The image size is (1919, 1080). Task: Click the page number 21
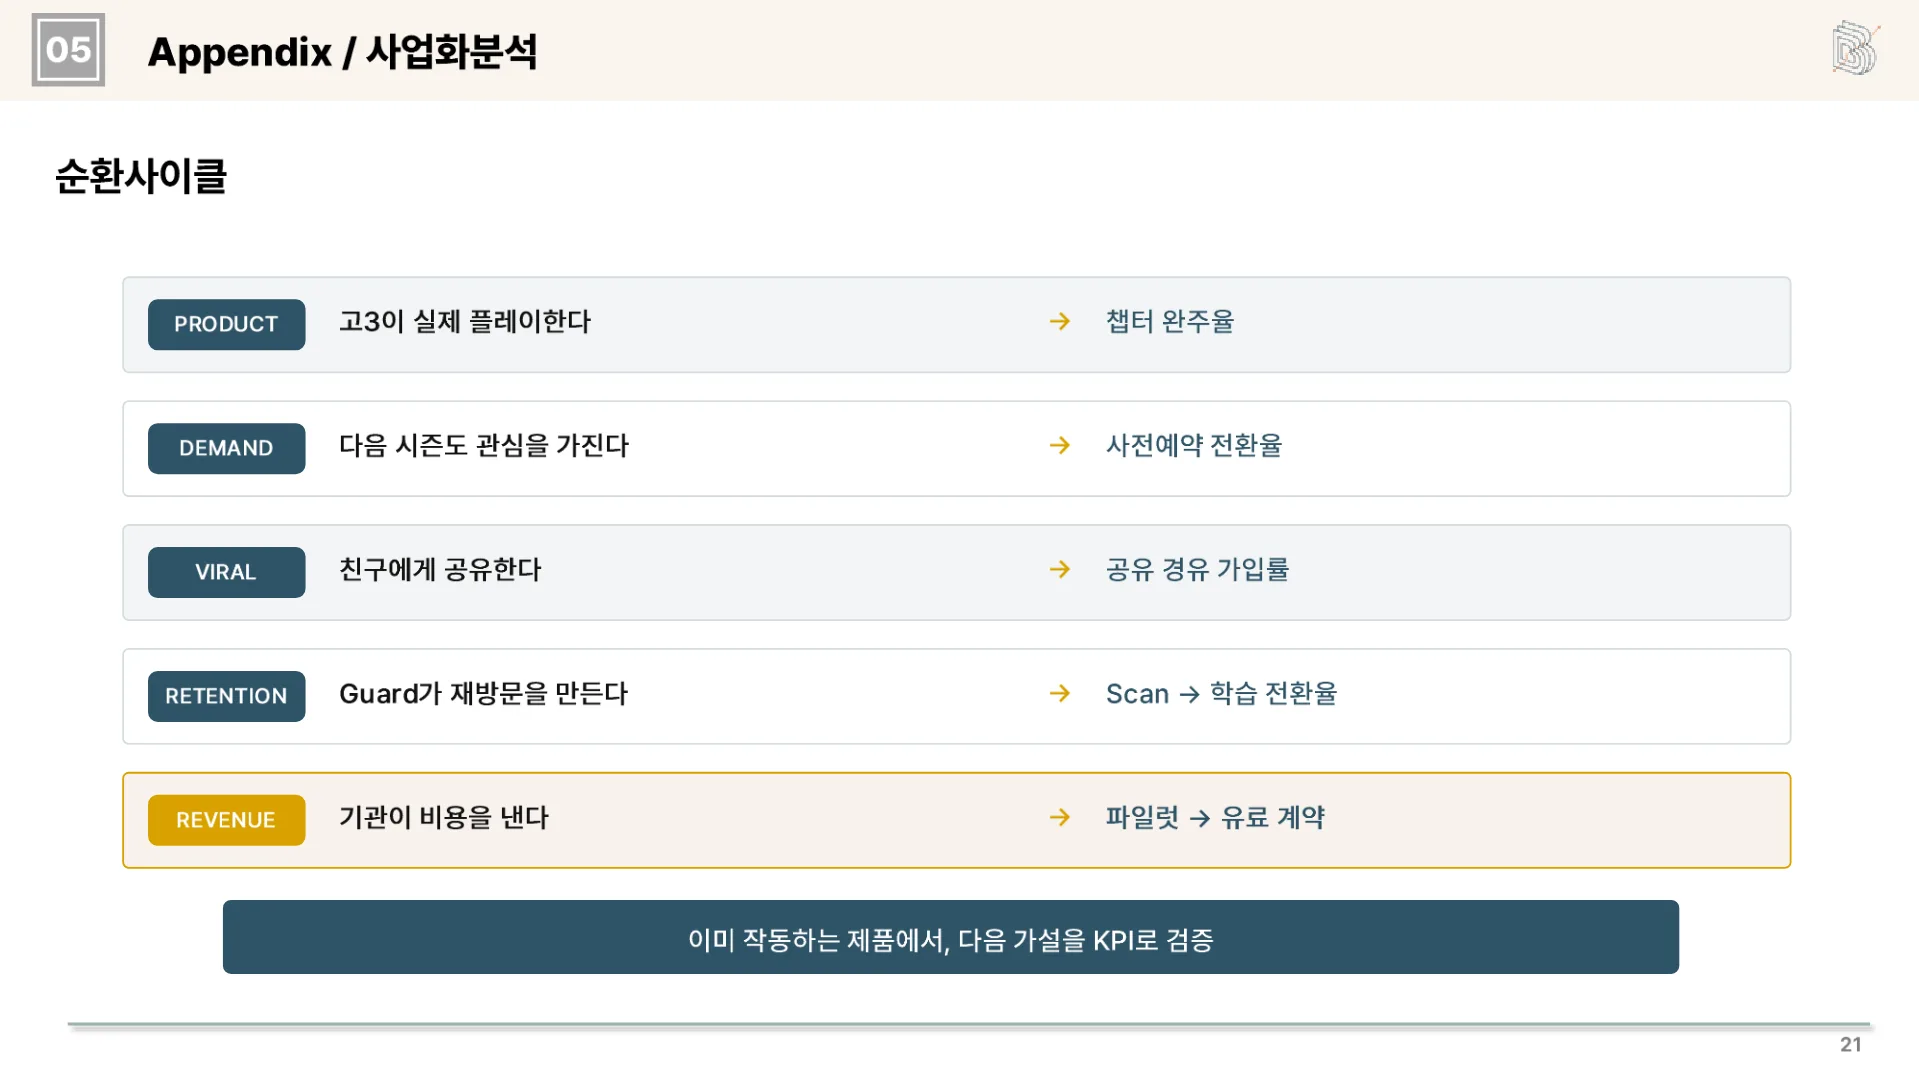point(1851,1044)
